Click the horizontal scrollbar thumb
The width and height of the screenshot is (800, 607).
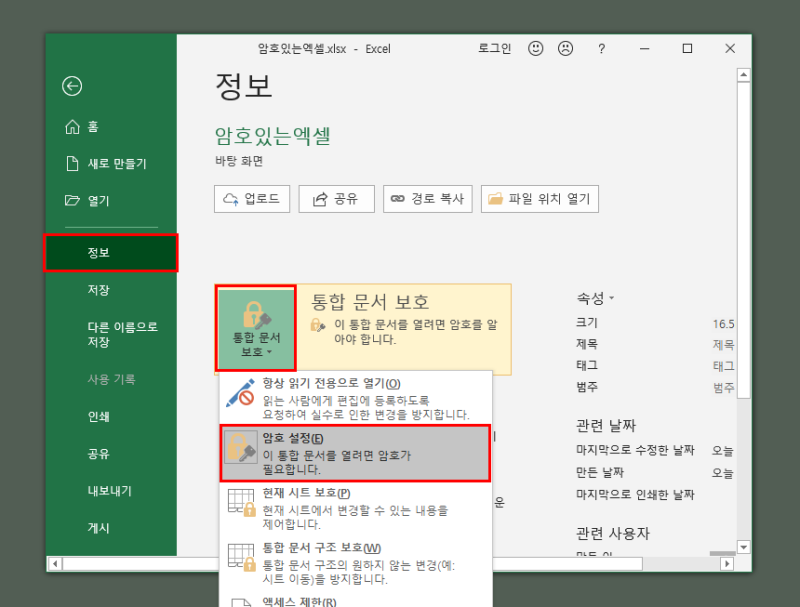pyautogui.click(x=353, y=564)
